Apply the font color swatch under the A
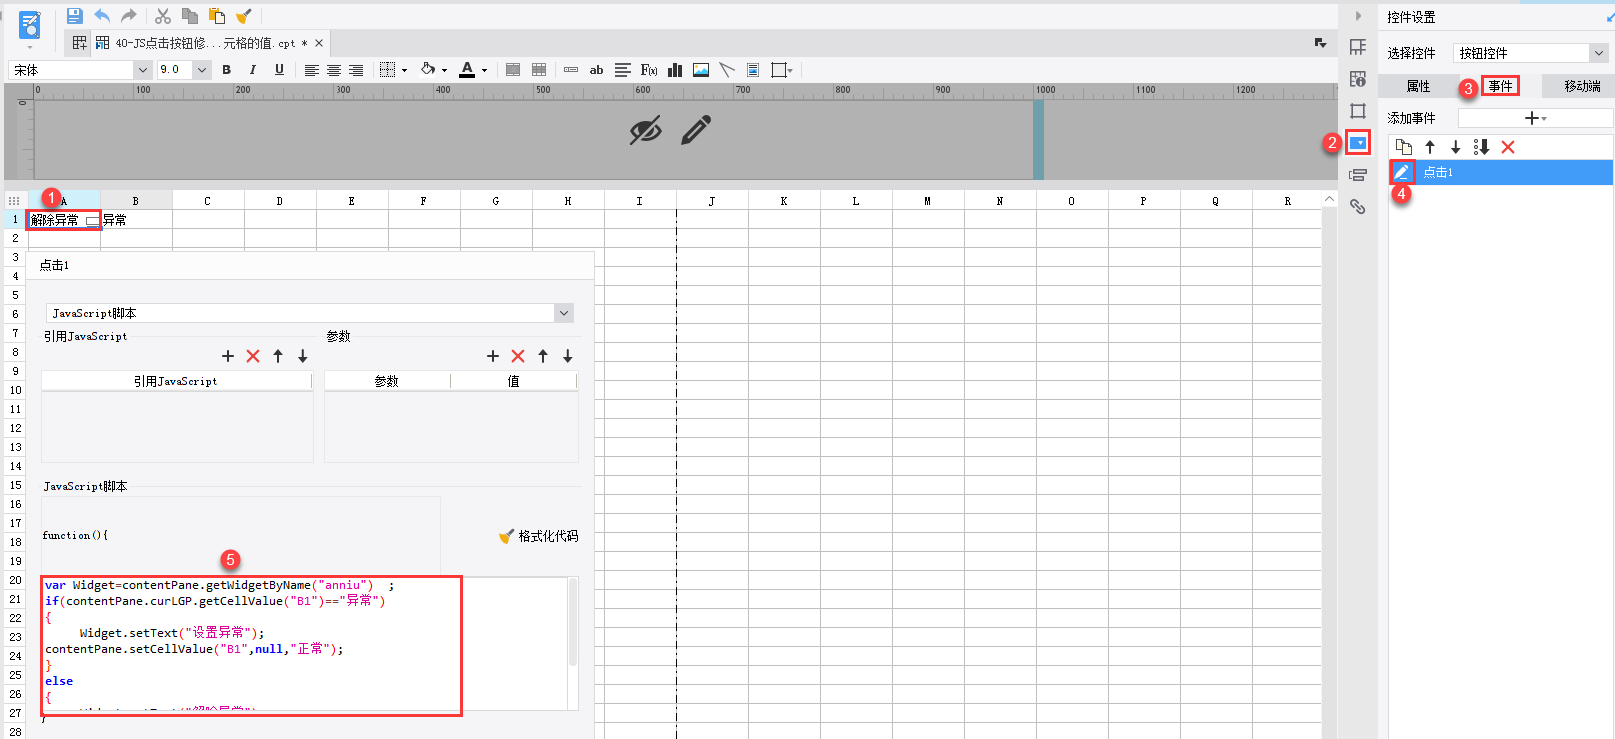The width and height of the screenshot is (1615, 739). pos(467,70)
